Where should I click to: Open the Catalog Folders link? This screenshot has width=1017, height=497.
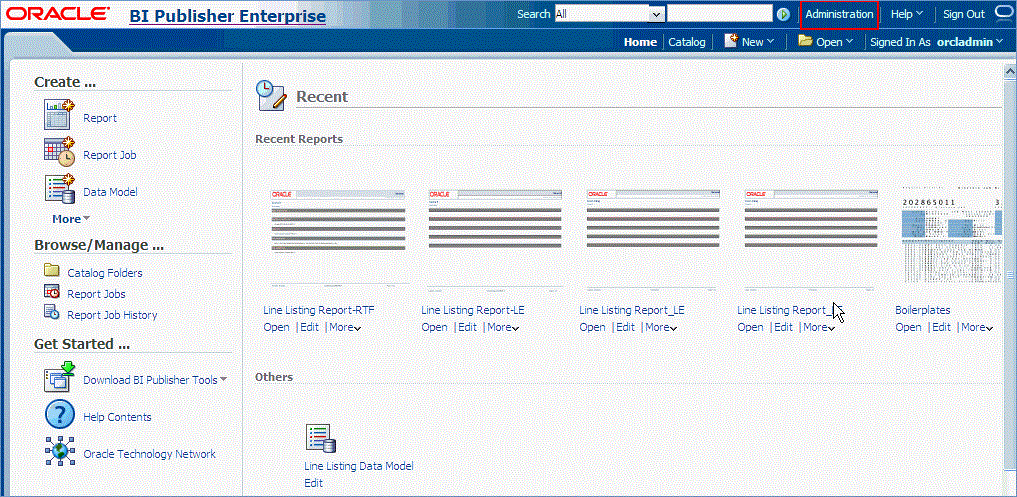[105, 273]
